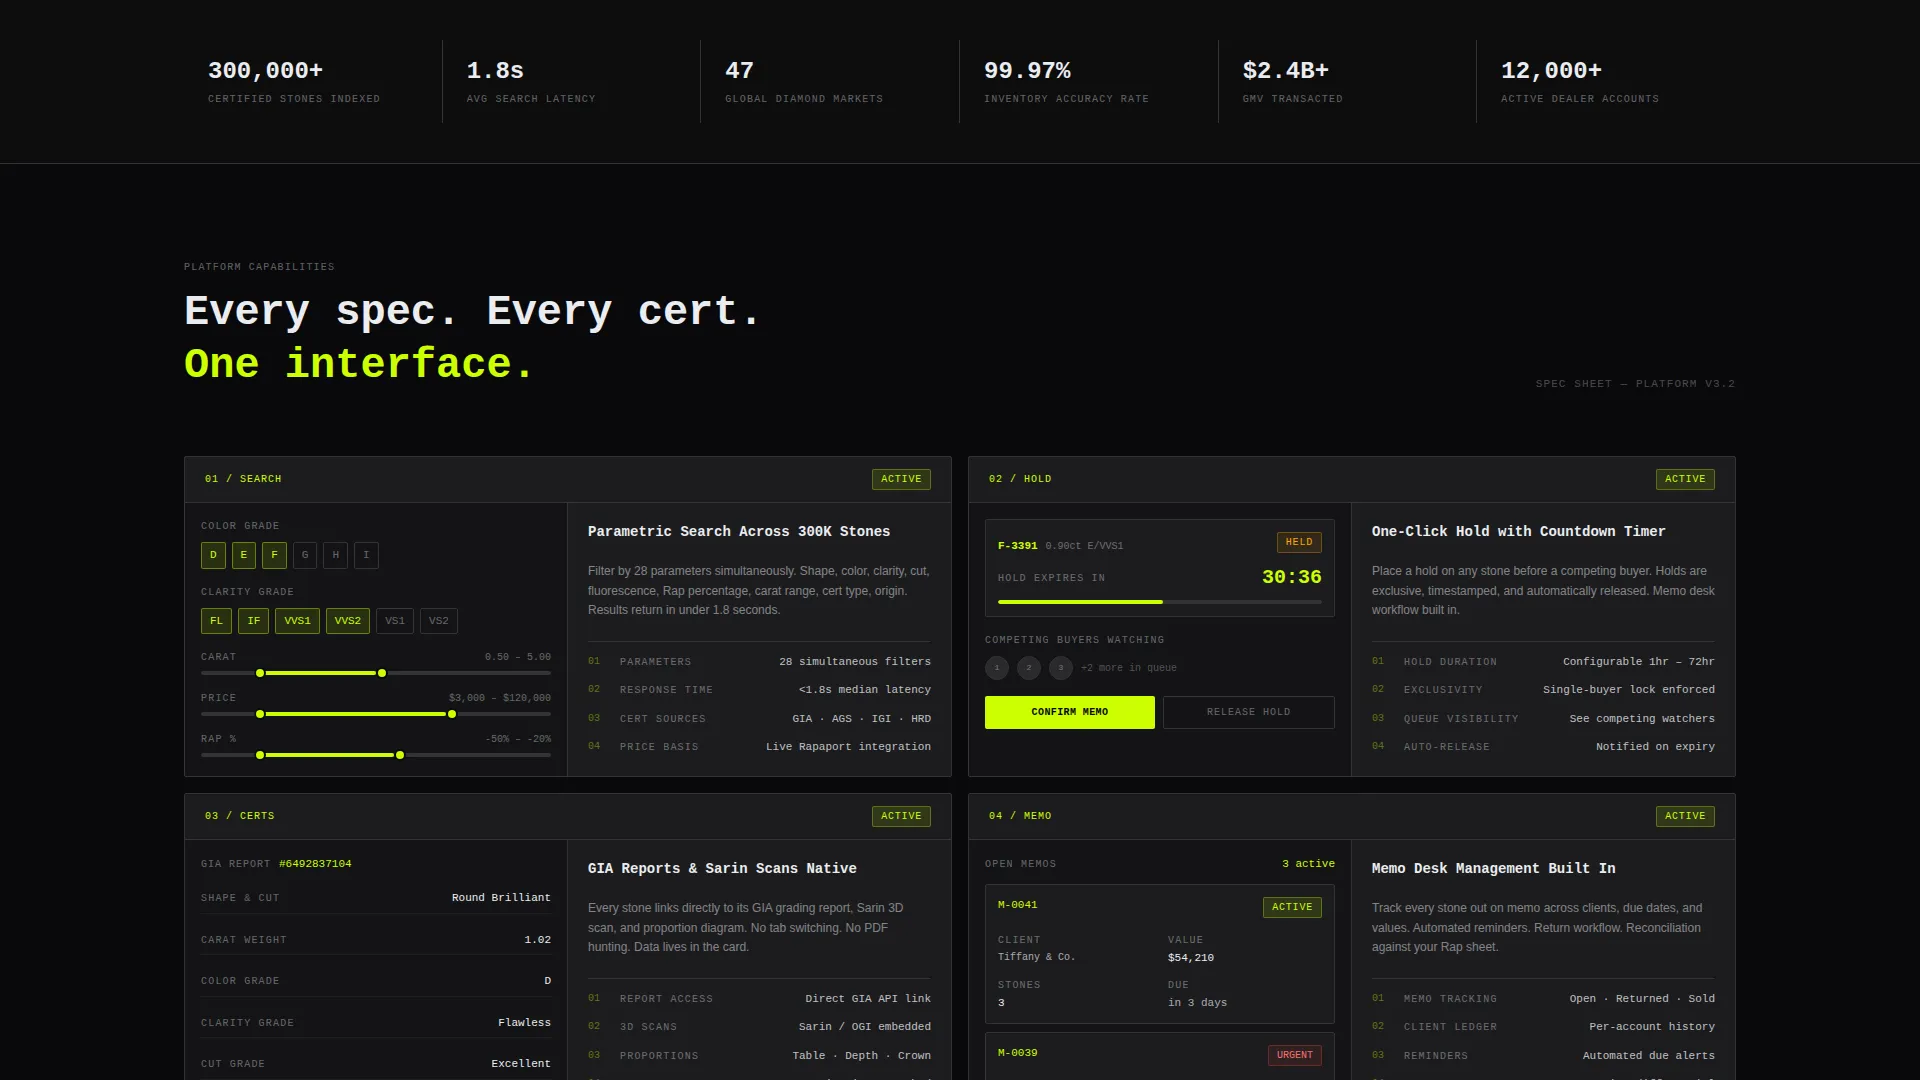Click 'Live Rapaport integration' value
This screenshot has width=1920, height=1080.
[x=848, y=747]
